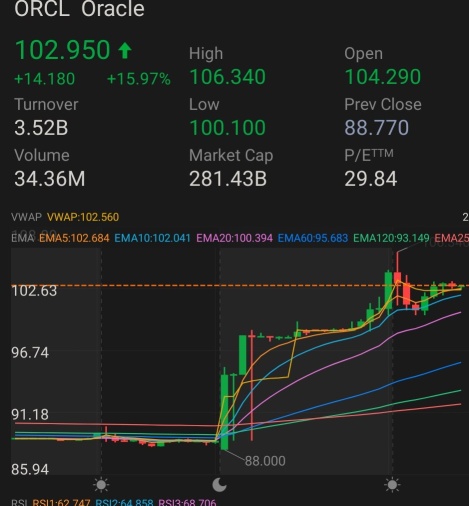Tap the RSI3:68.706 legend entry
Screen dimensions: 469x506
(x=187, y=503)
